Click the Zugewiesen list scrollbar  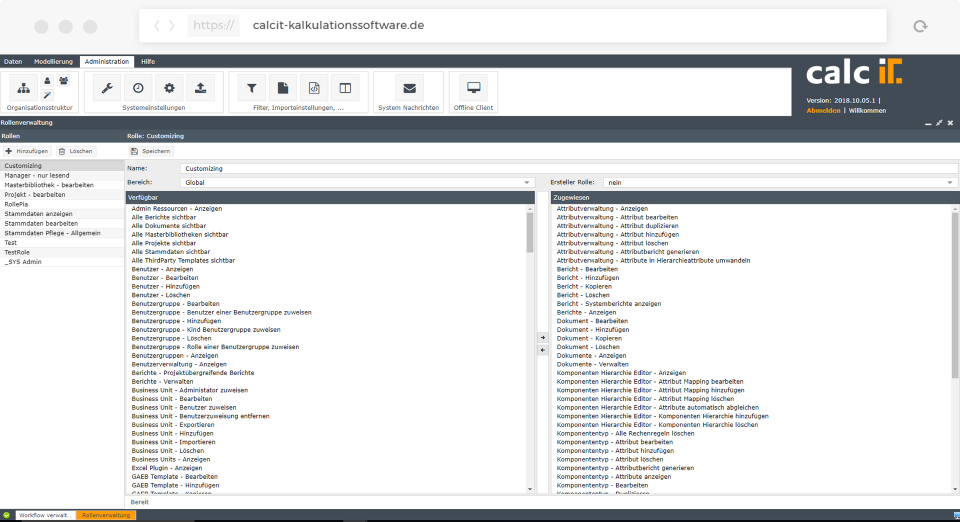[955, 295]
